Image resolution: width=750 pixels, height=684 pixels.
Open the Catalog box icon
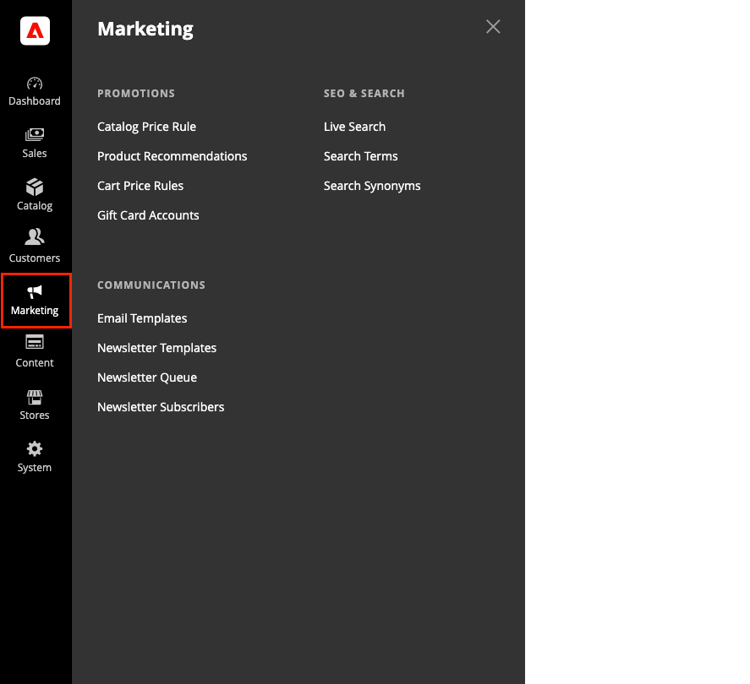34,187
